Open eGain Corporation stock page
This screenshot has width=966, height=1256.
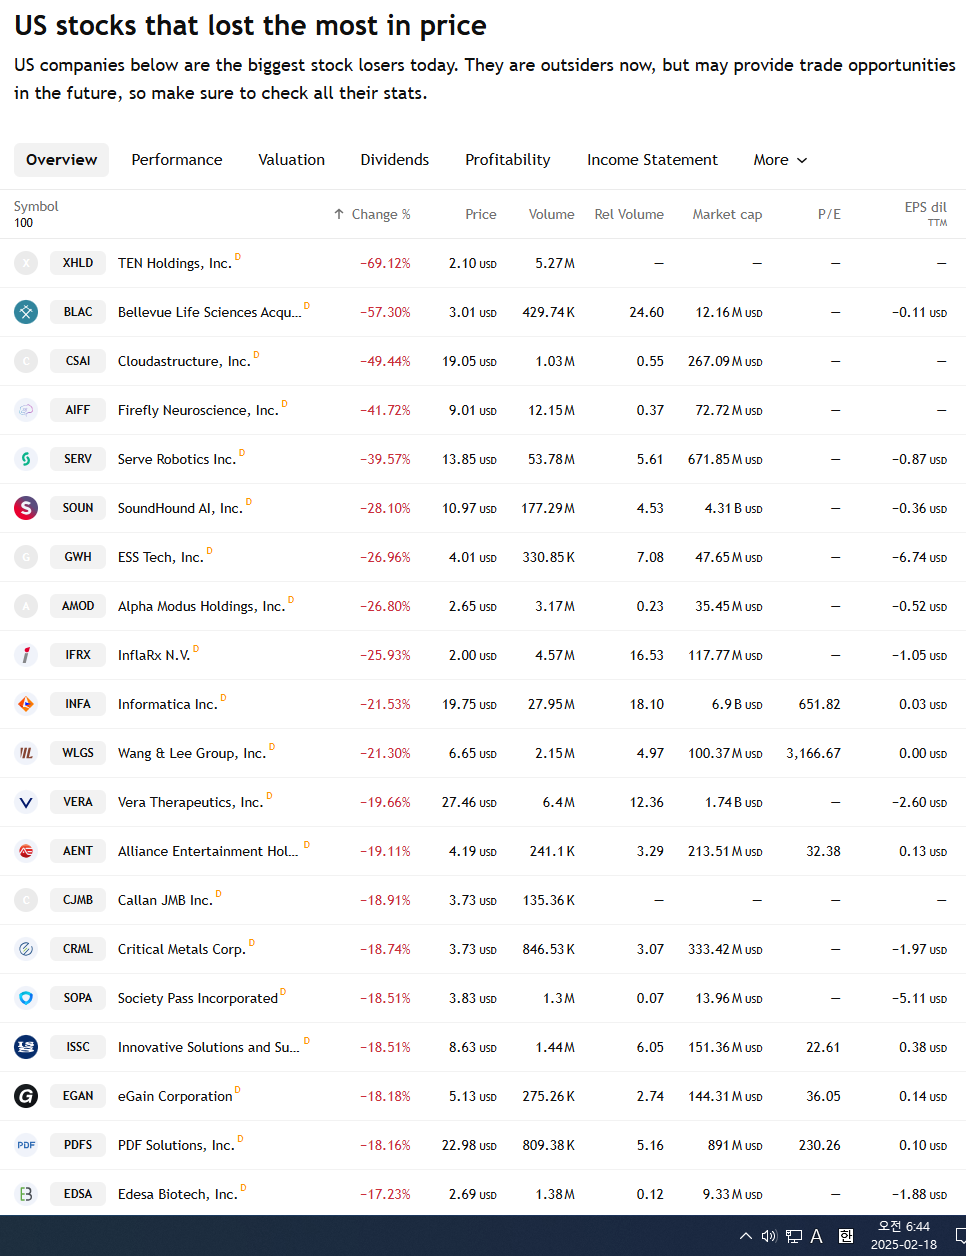[x=175, y=1096]
